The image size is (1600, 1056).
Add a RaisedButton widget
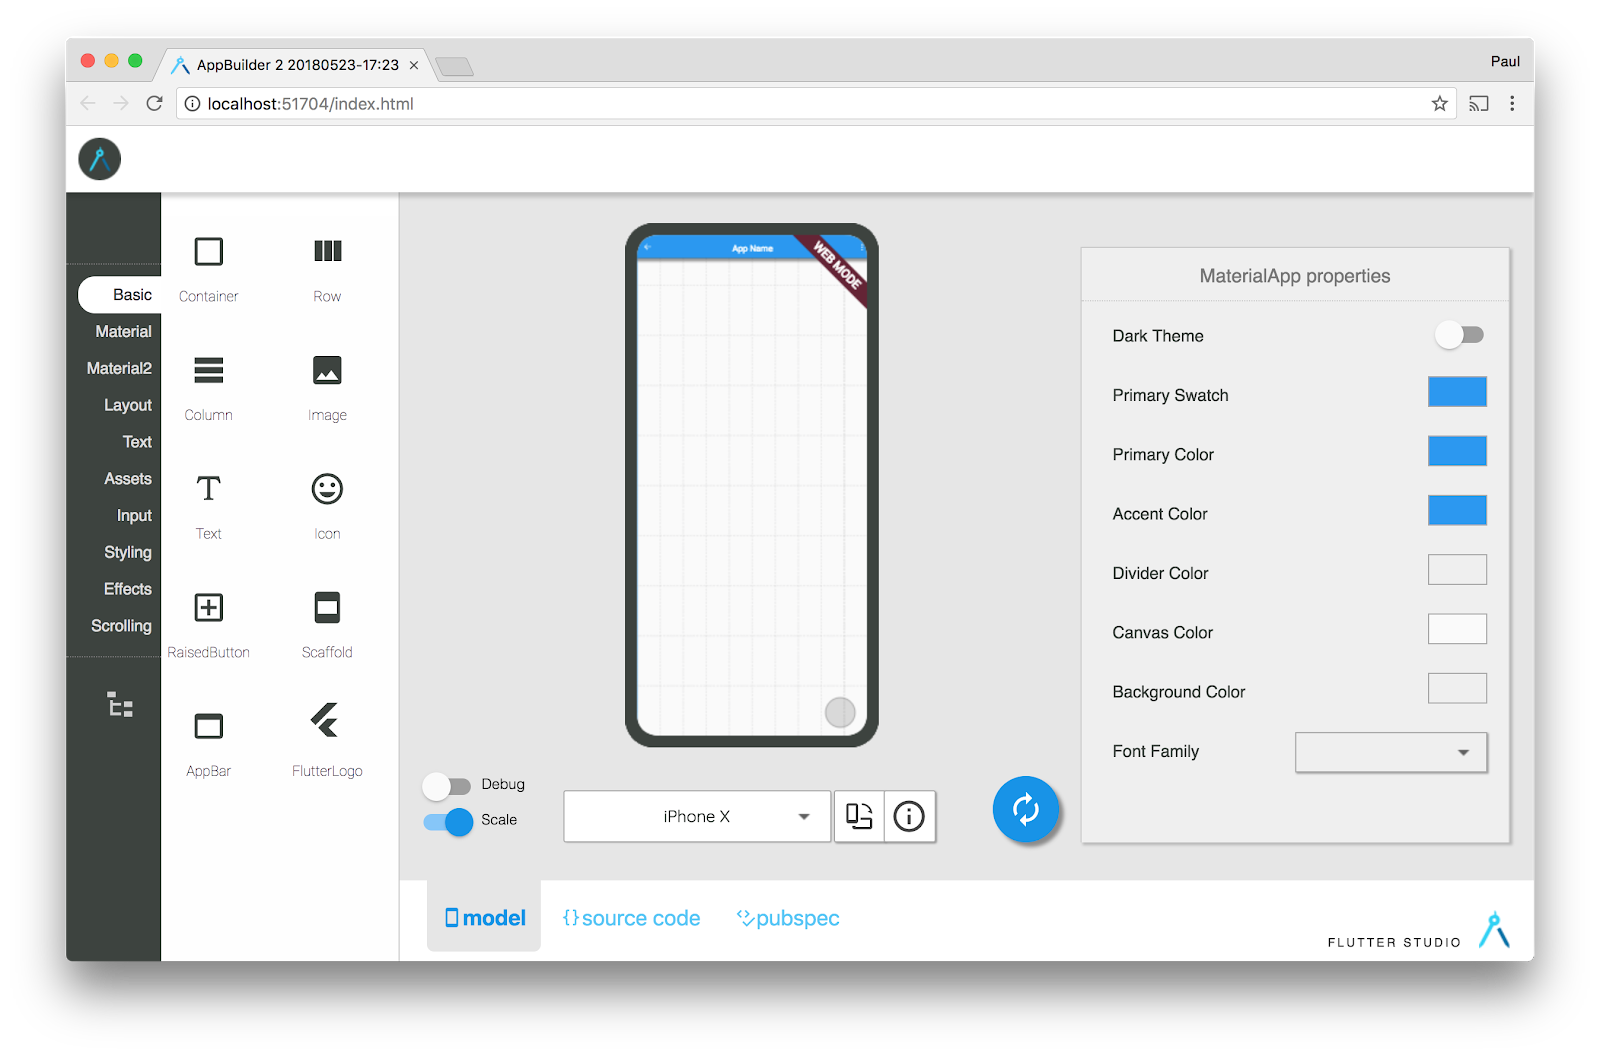click(x=207, y=608)
